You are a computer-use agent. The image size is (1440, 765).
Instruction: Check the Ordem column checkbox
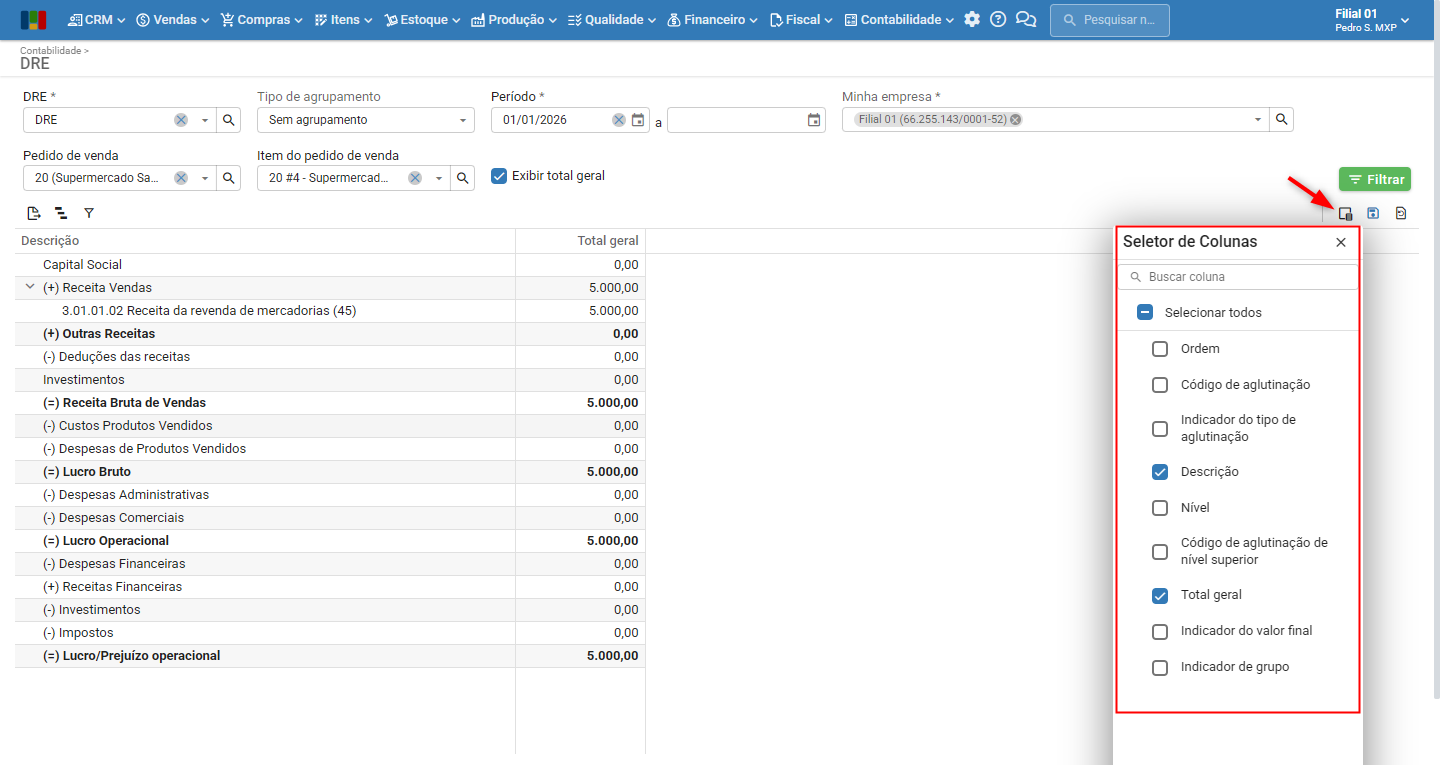1160,349
